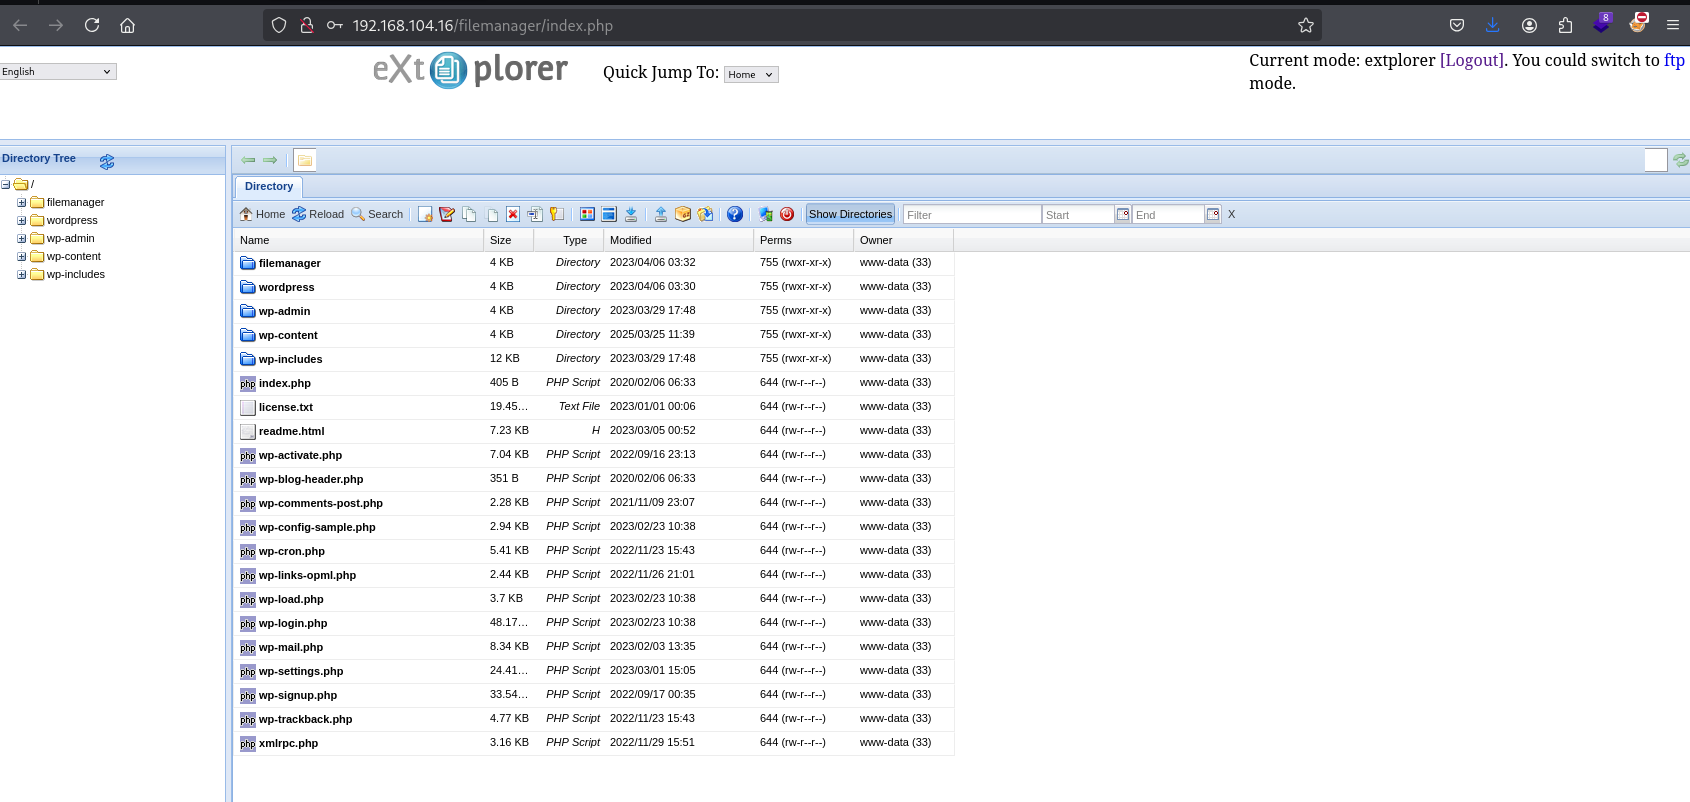This screenshot has height=802, width=1690.
Task: Click the blue window Diff icon
Action: pyautogui.click(x=609, y=214)
